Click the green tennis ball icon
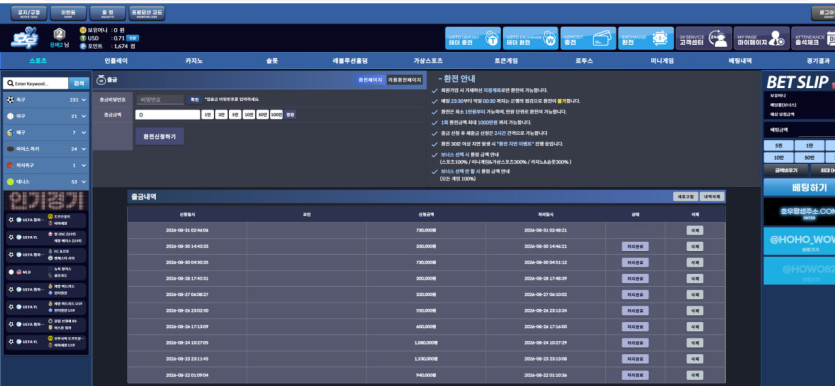This screenshot has height=386, width=835. point(10,182)
